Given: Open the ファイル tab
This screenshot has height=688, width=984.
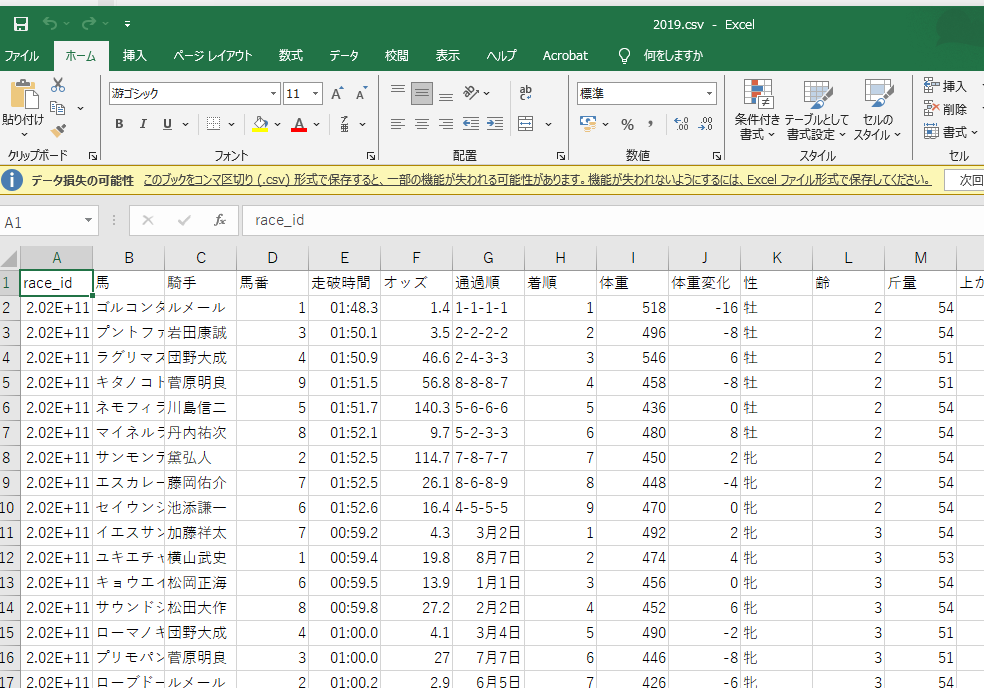Looking at the screenshot, I should [x=22, y=55].
